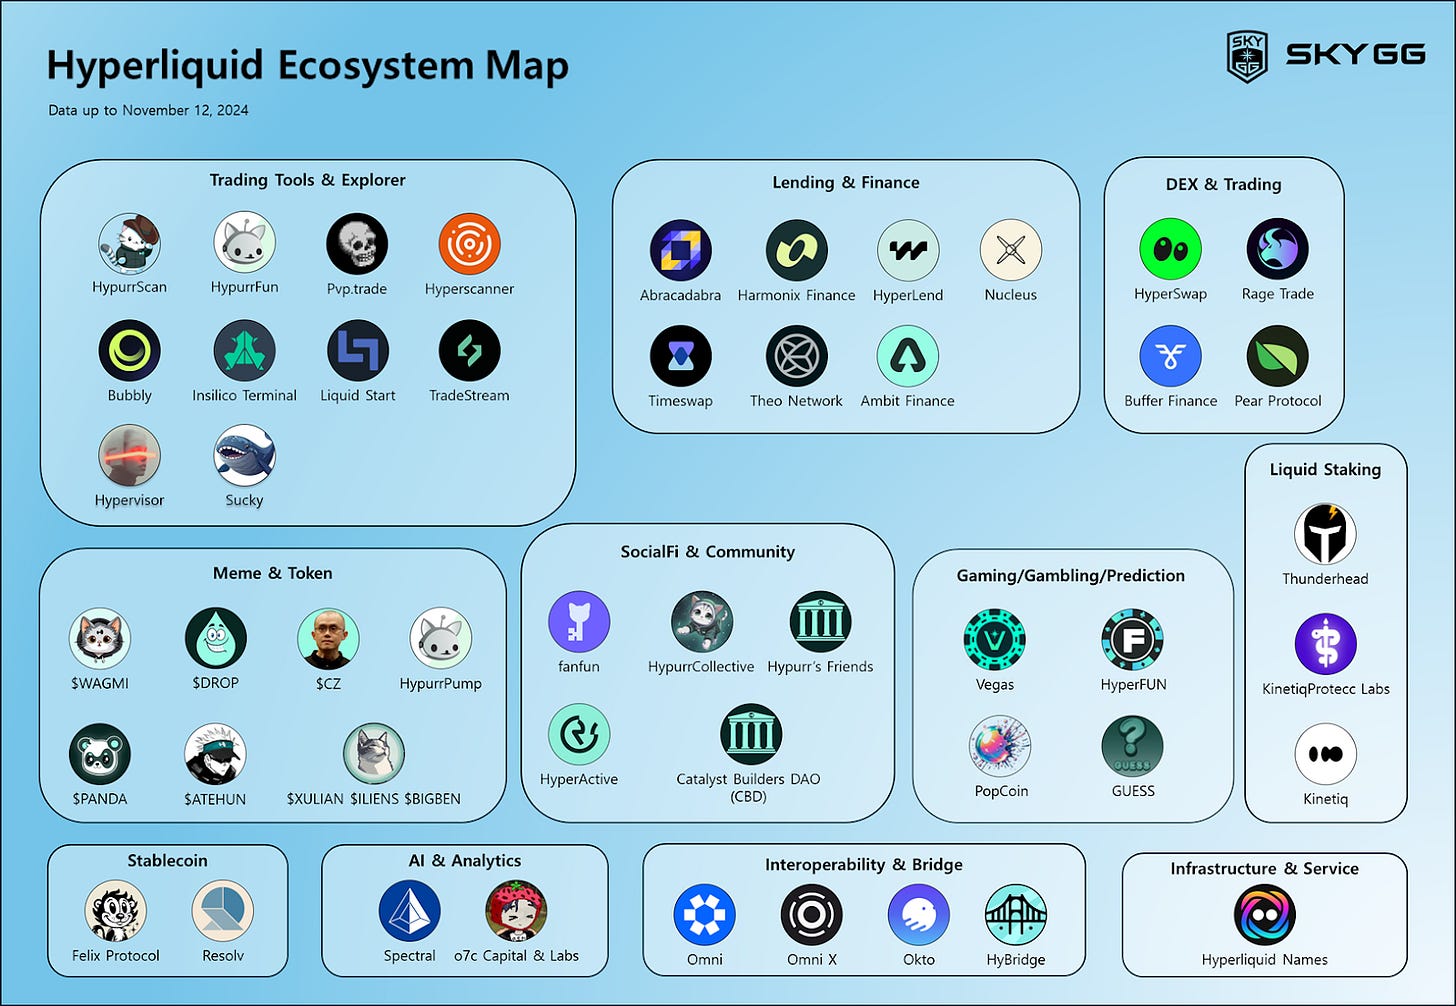This screenshot has width=1456, height=1006.
Task: Click the Pear Protocol leaf icon
Action: (x=1278, y=356)
